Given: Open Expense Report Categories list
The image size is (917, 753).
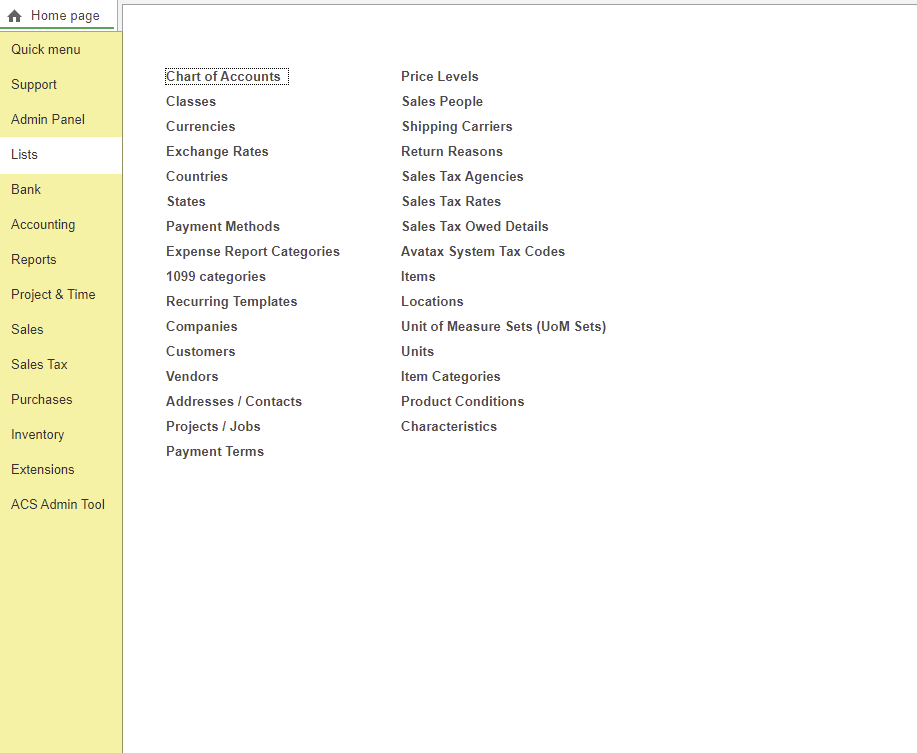Looking at the screenshot, I should tap(253, 252).
